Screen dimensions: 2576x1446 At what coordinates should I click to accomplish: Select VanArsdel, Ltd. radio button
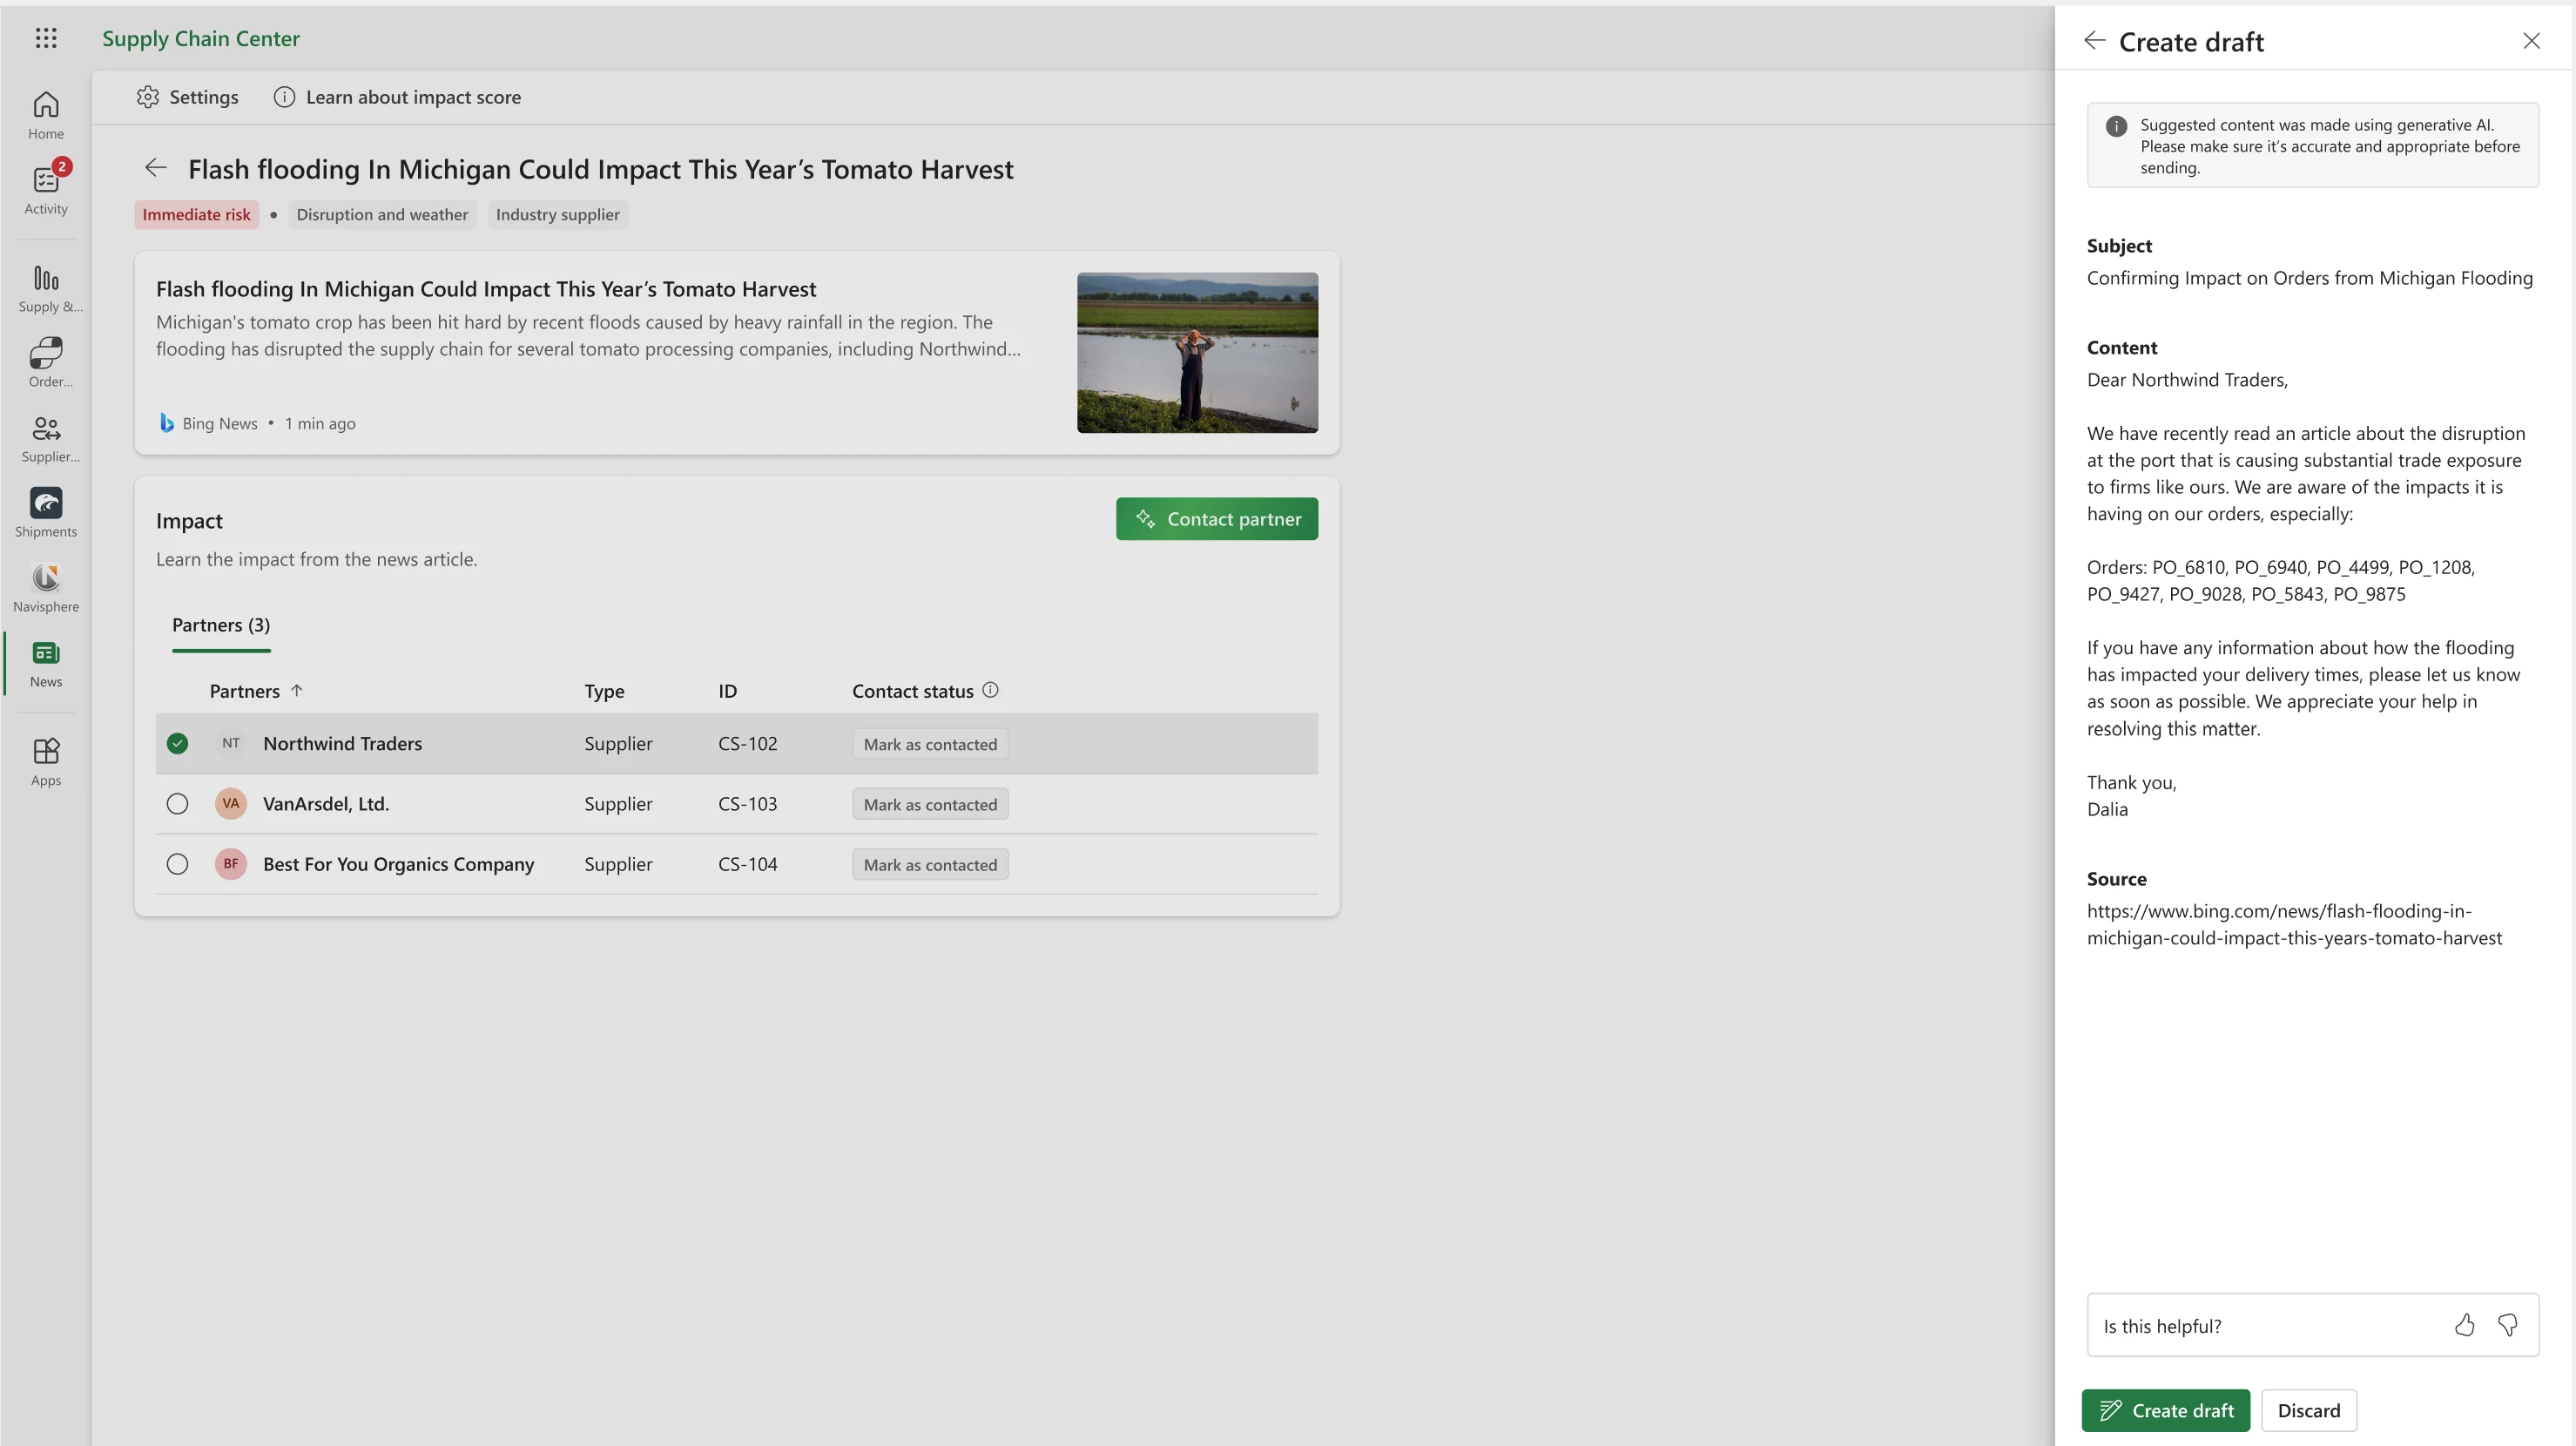[x=177, y=803]
